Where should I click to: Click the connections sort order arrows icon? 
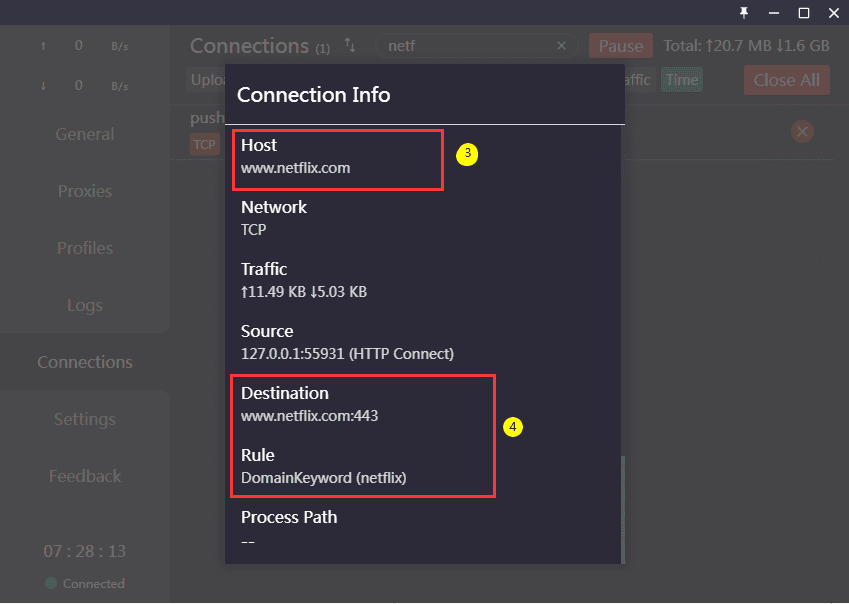350,45
